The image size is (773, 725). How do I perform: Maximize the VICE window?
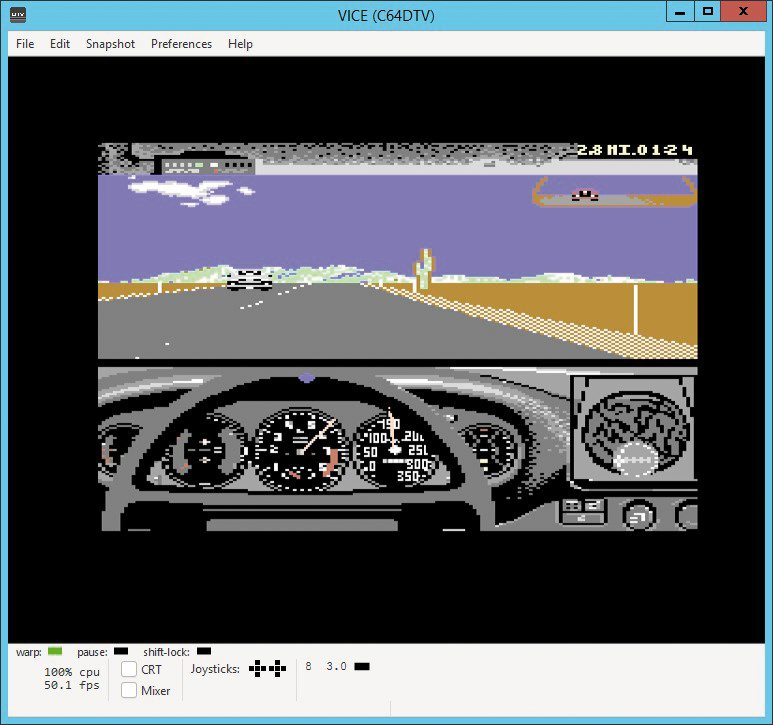[x=707, y=12]
